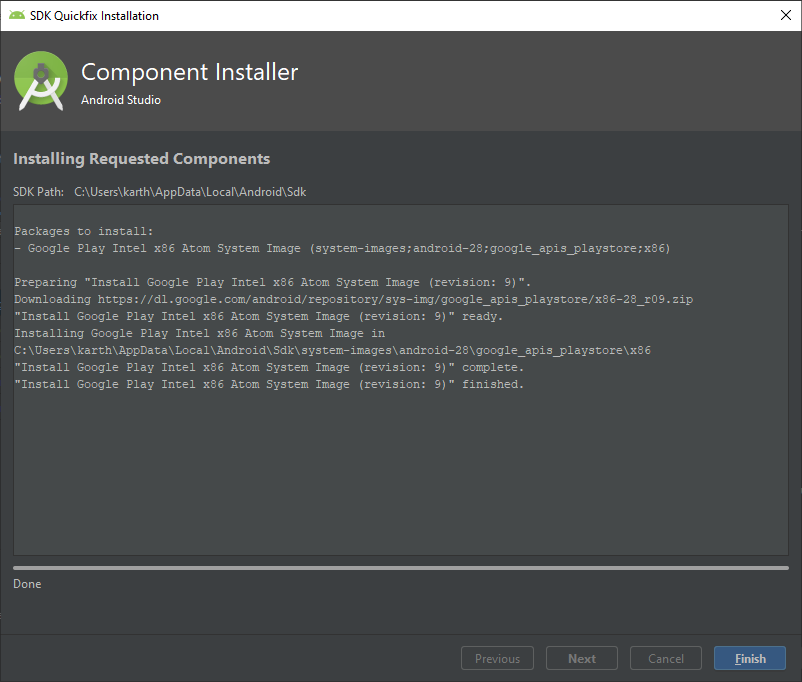This screenshot has height=682, width=802.
Task: Click the system-images install path line
Action: pyautogui.click(x=332, y=350)
